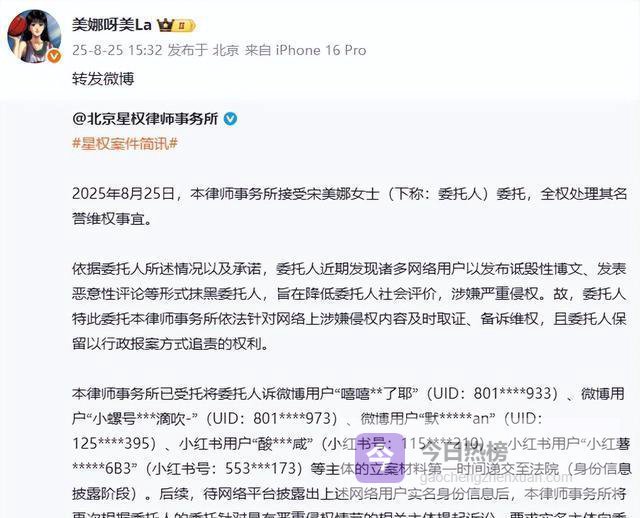Open @北京星权律师事务所 account link
This screenshot has width=640, height=518.
click(145, 119)
